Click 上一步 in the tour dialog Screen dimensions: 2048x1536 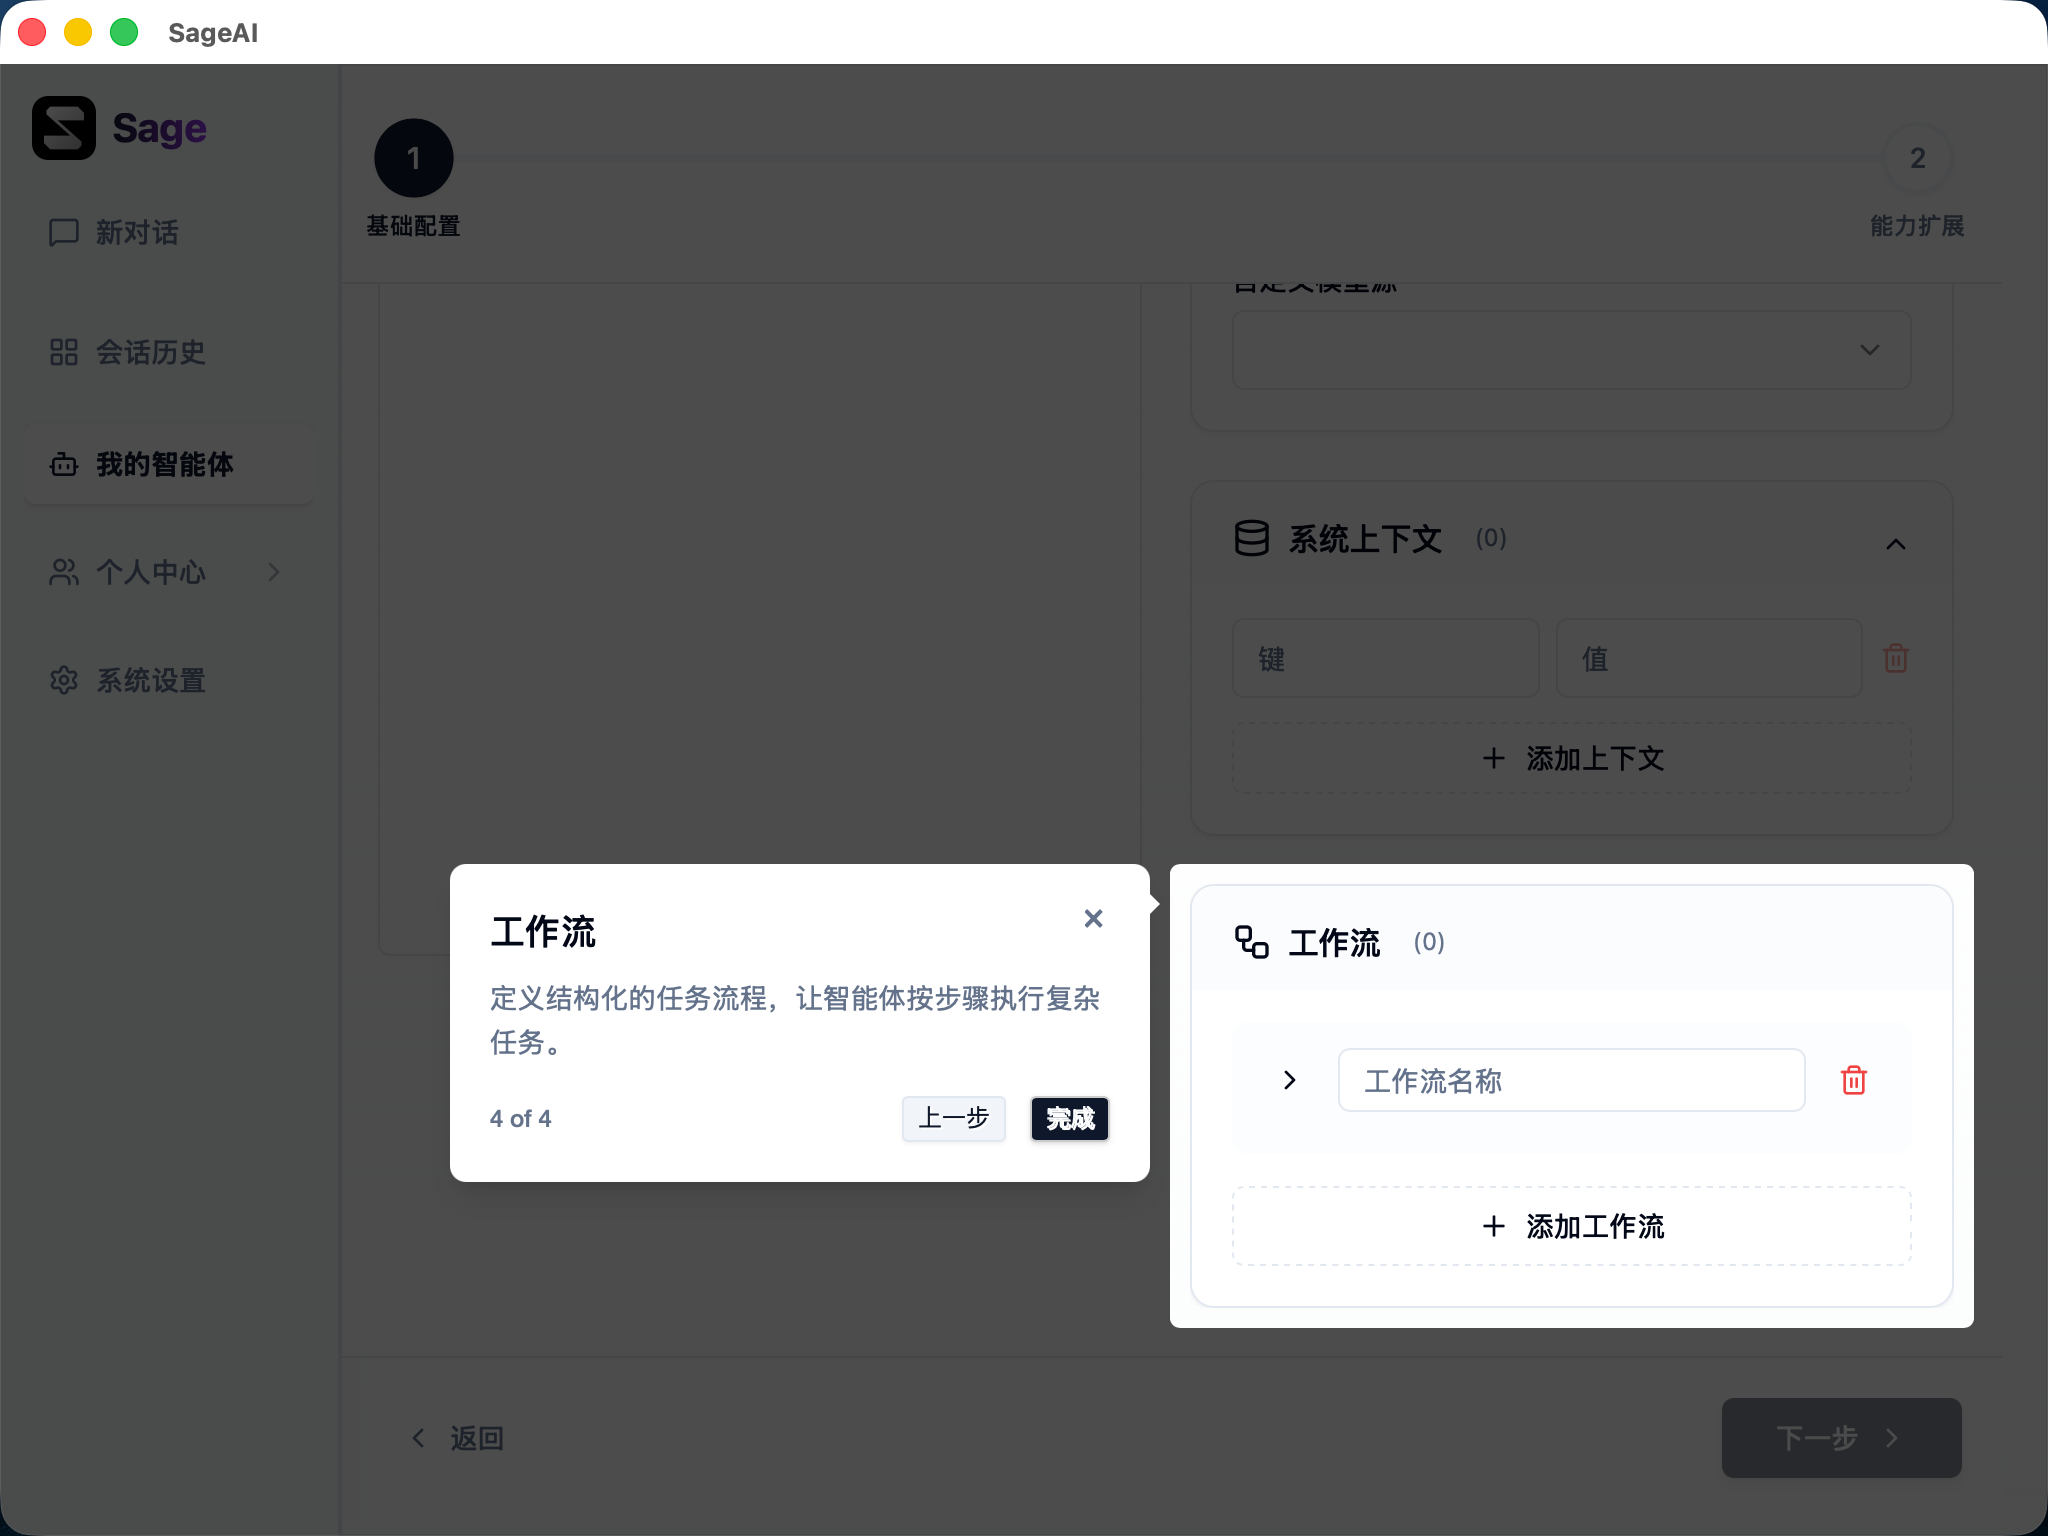[x=952, y=1119]
